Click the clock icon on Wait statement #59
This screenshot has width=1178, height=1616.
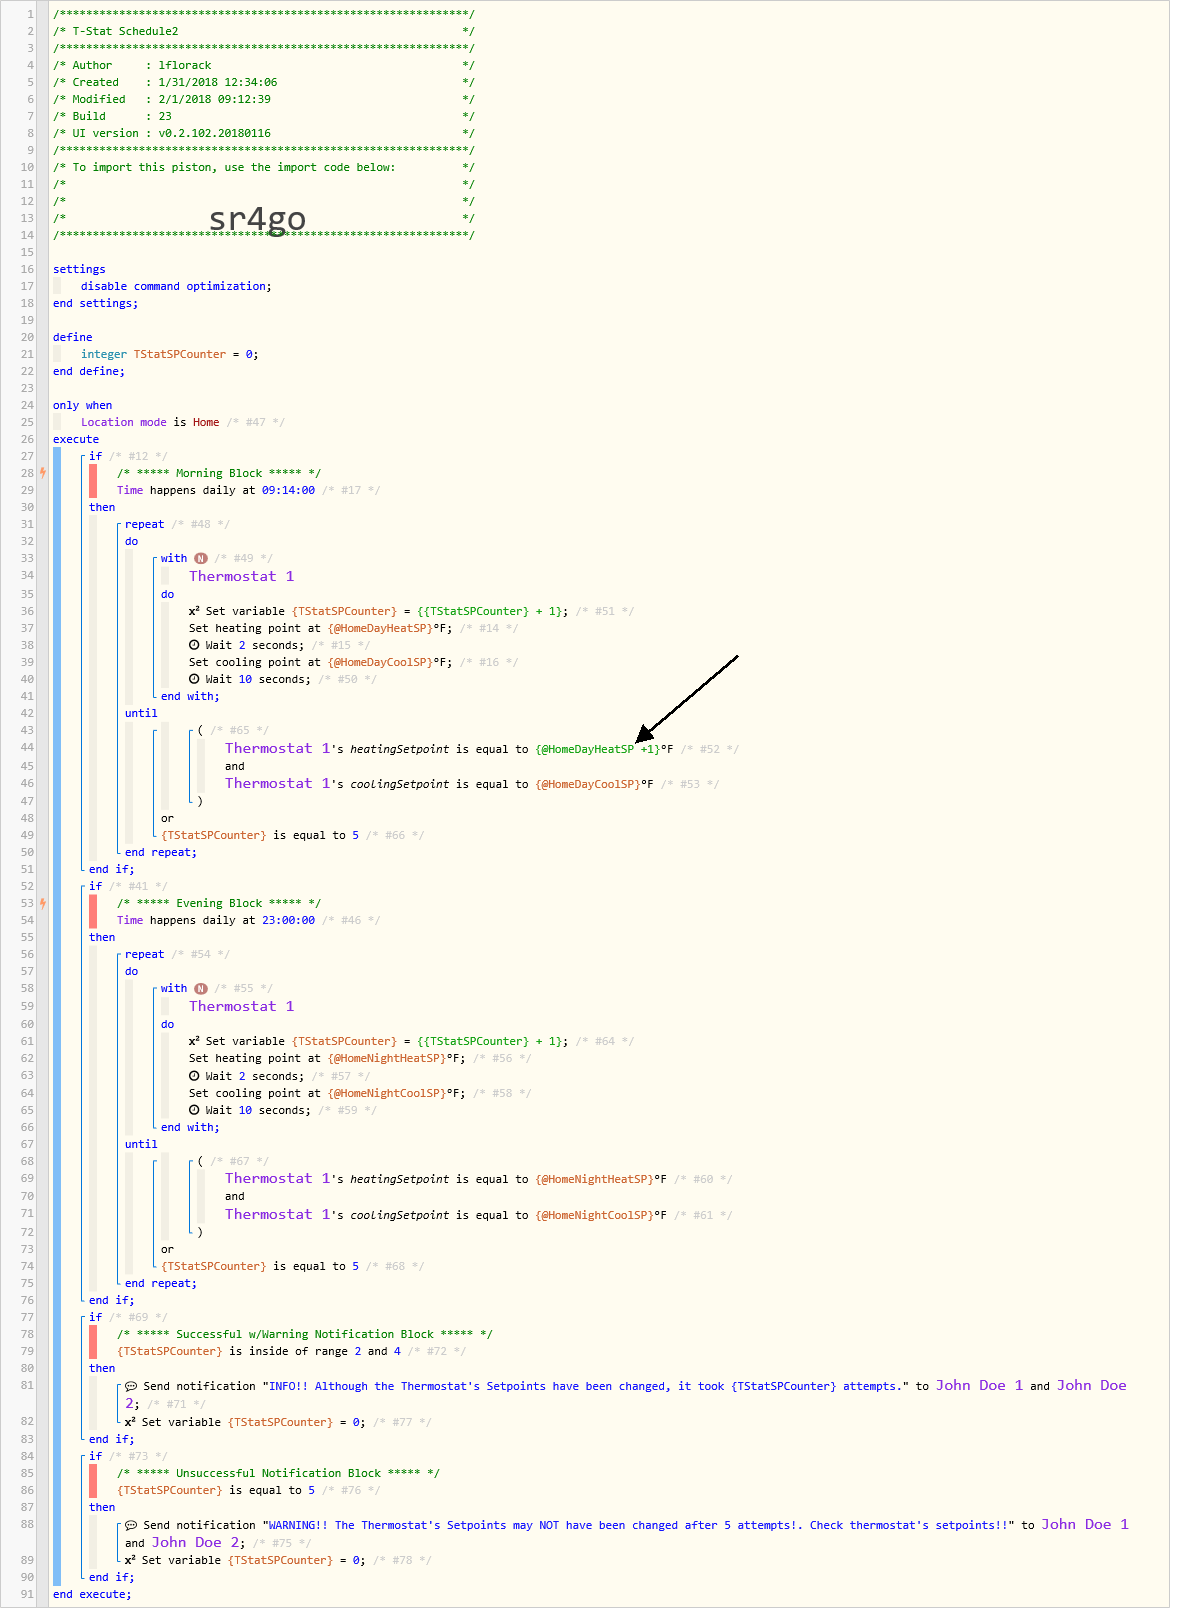point(195,1110)
